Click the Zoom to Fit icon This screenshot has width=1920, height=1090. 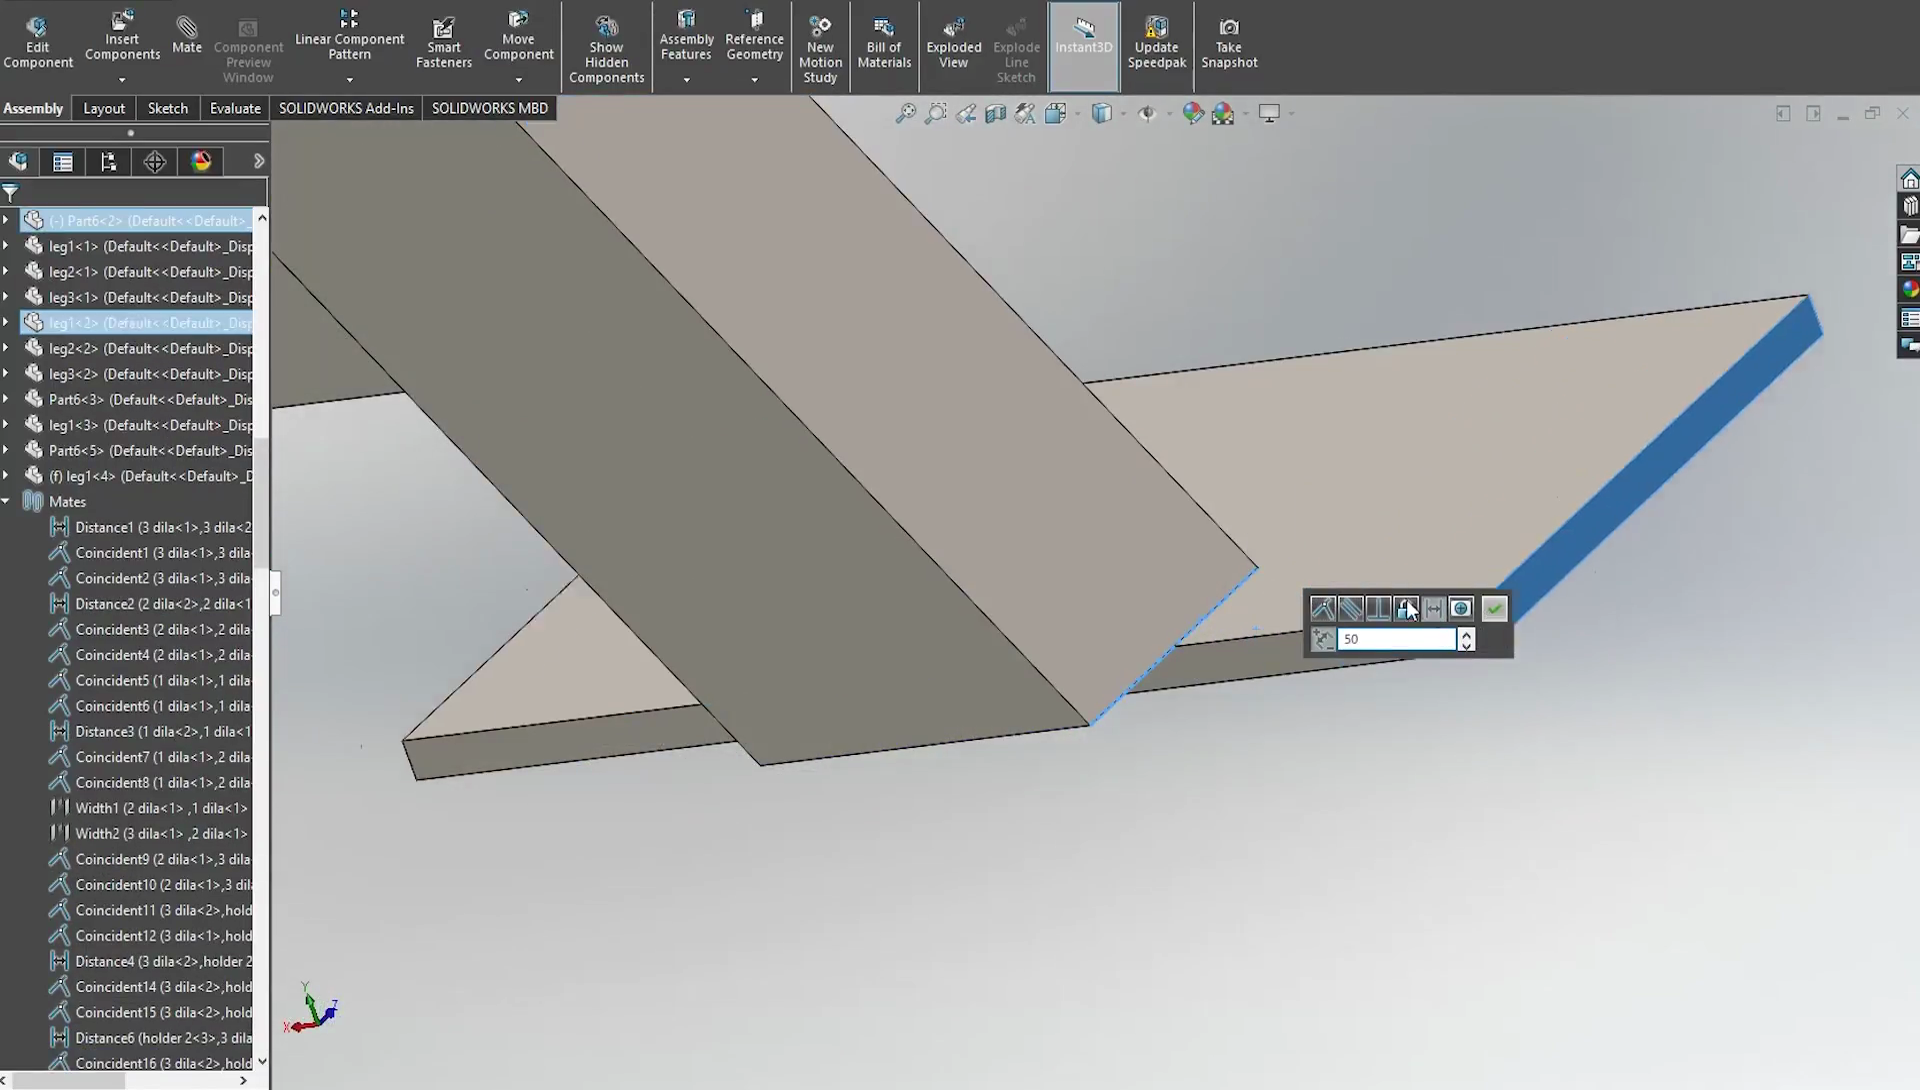click(904, 113)
